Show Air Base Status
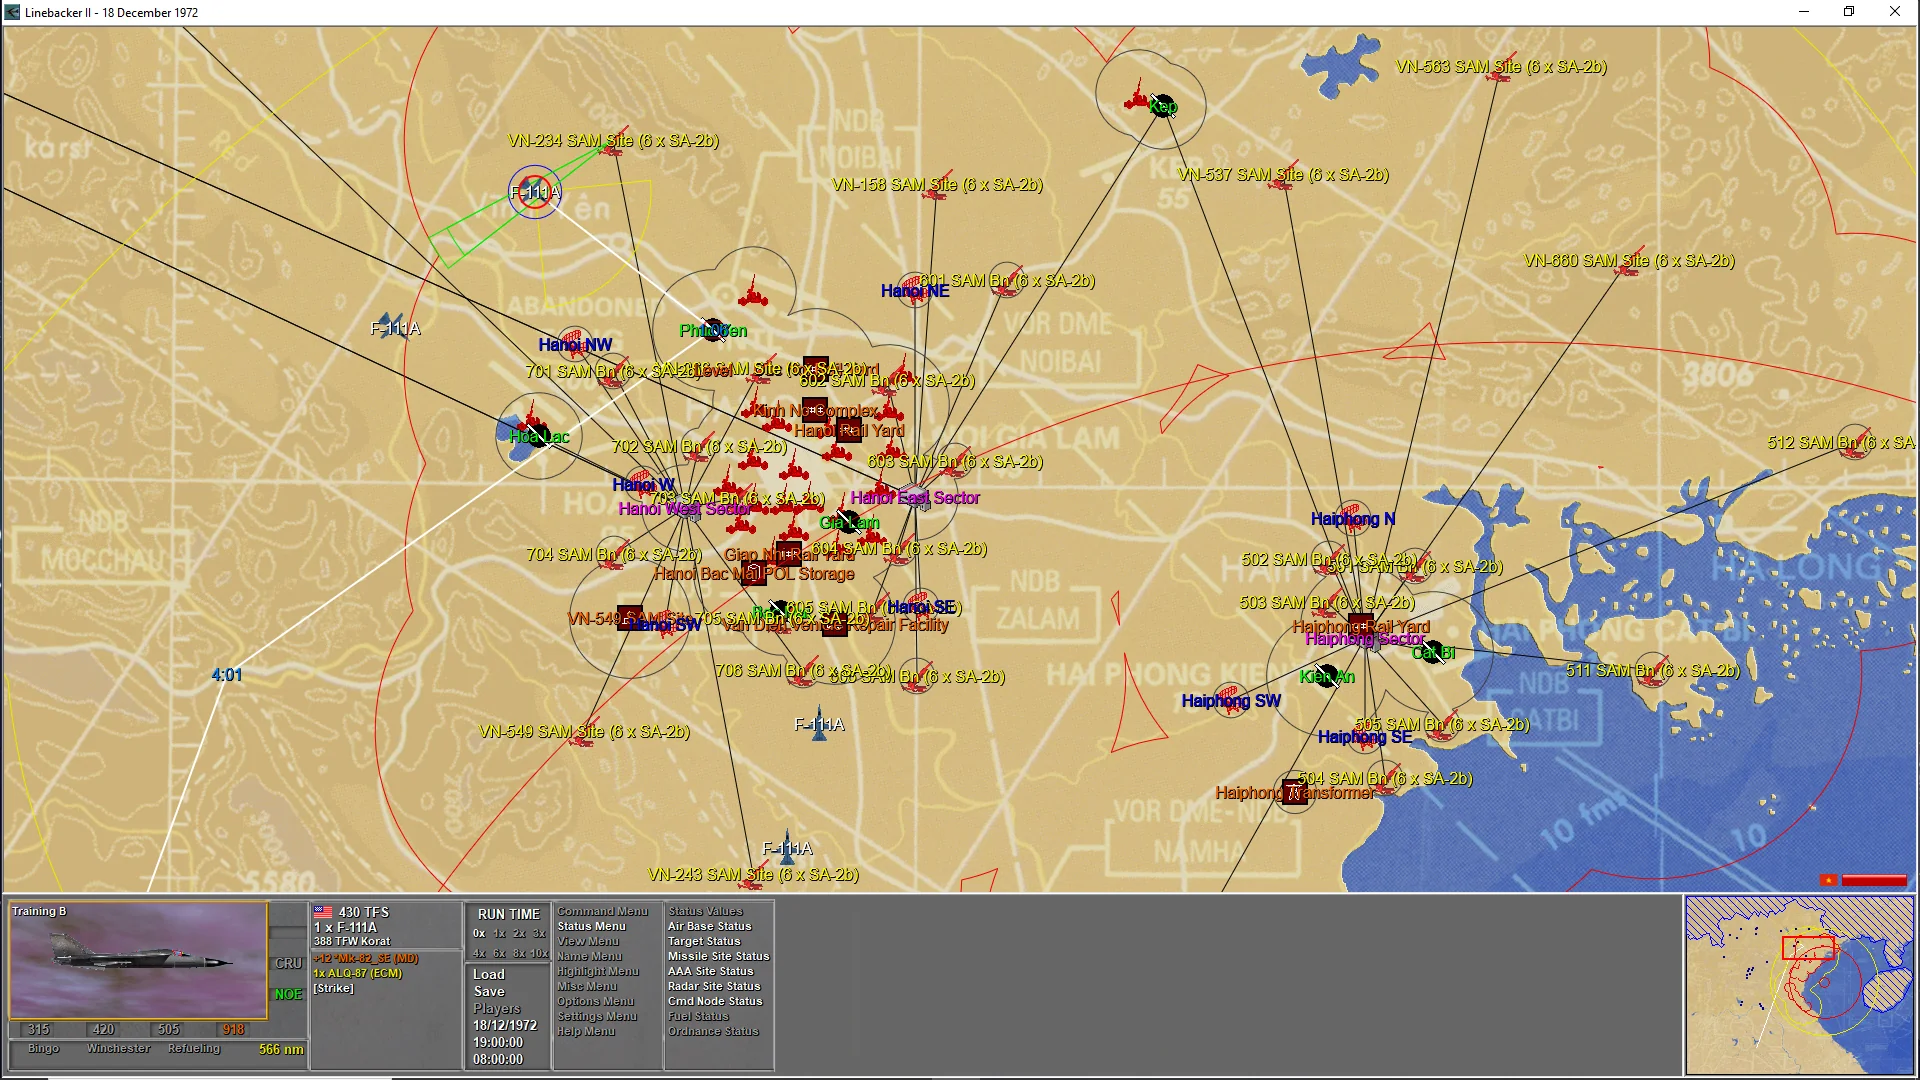 [709, 926]
